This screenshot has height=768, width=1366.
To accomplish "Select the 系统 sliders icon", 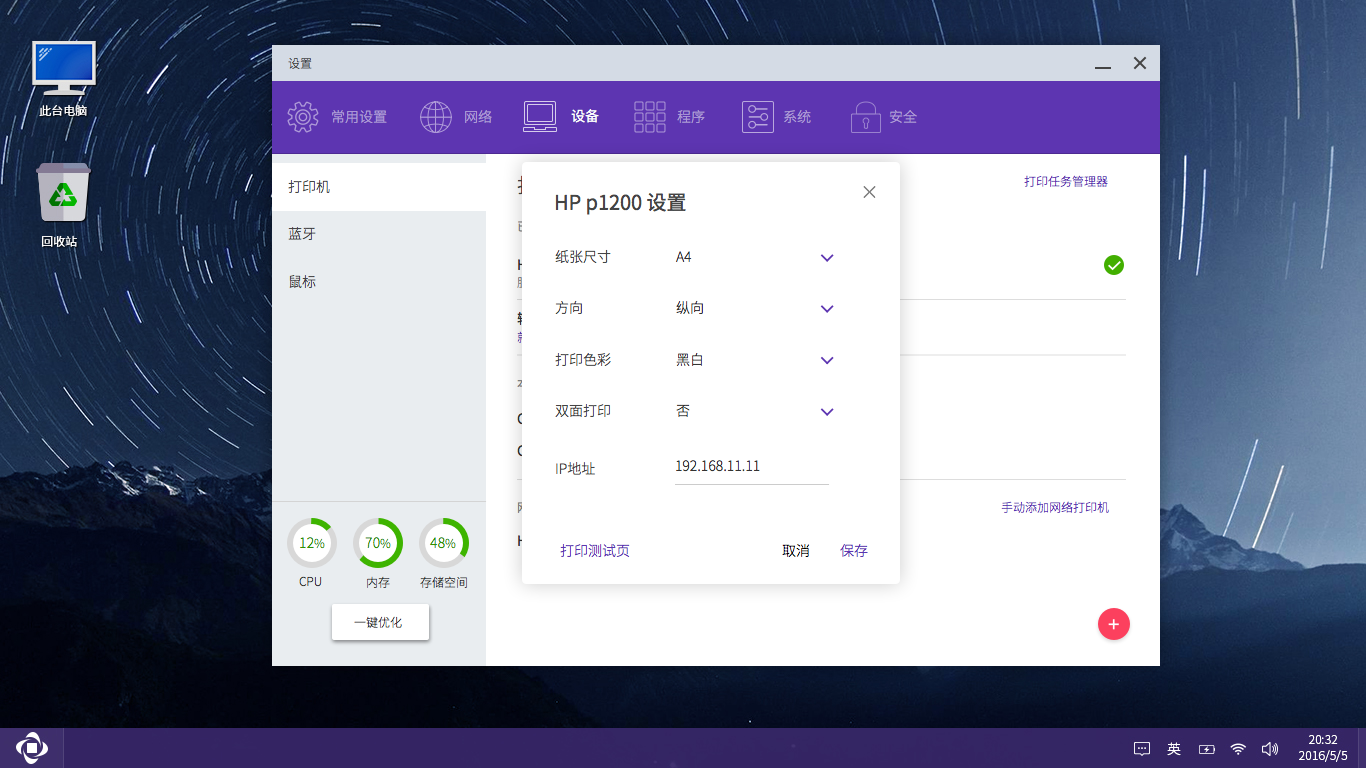I will pos(758,117).
